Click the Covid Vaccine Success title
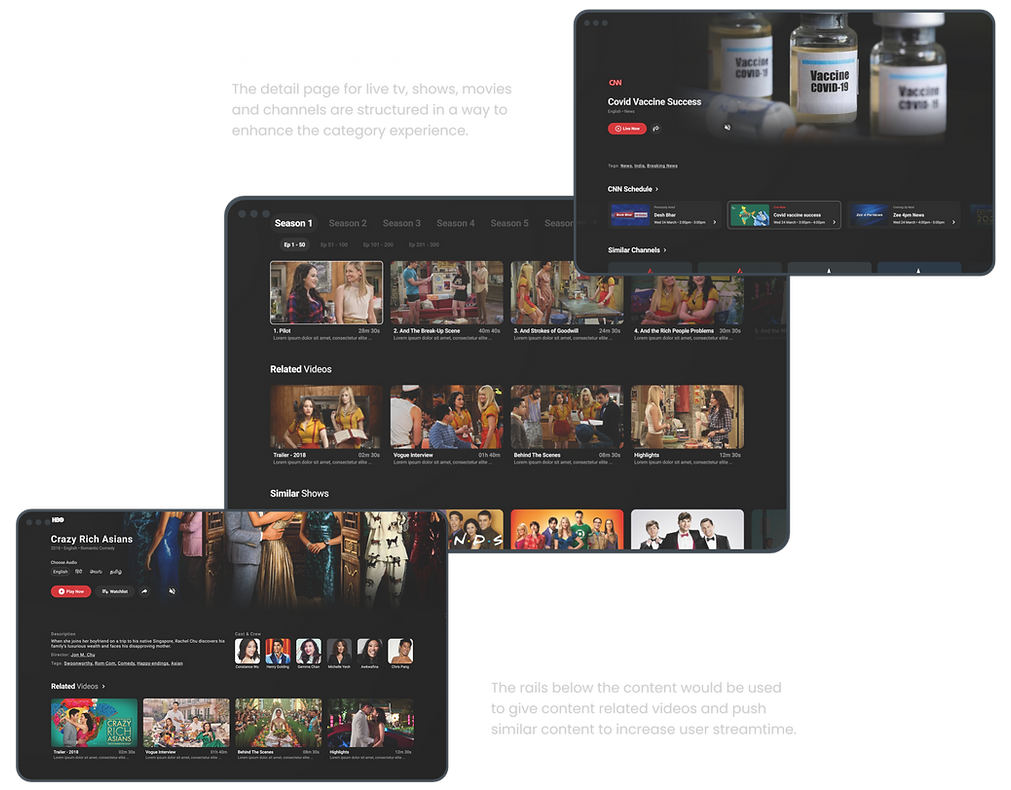 [x=654, y=102]
